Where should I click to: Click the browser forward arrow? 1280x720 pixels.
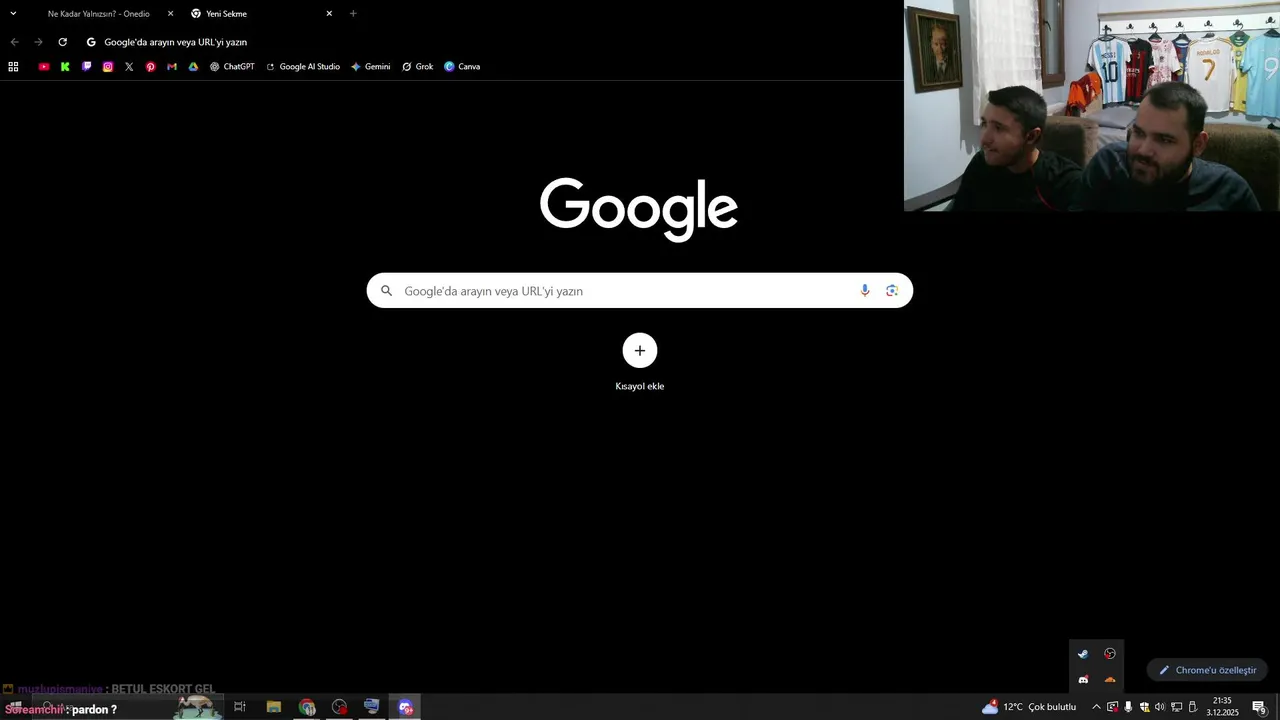click(38, 42)
